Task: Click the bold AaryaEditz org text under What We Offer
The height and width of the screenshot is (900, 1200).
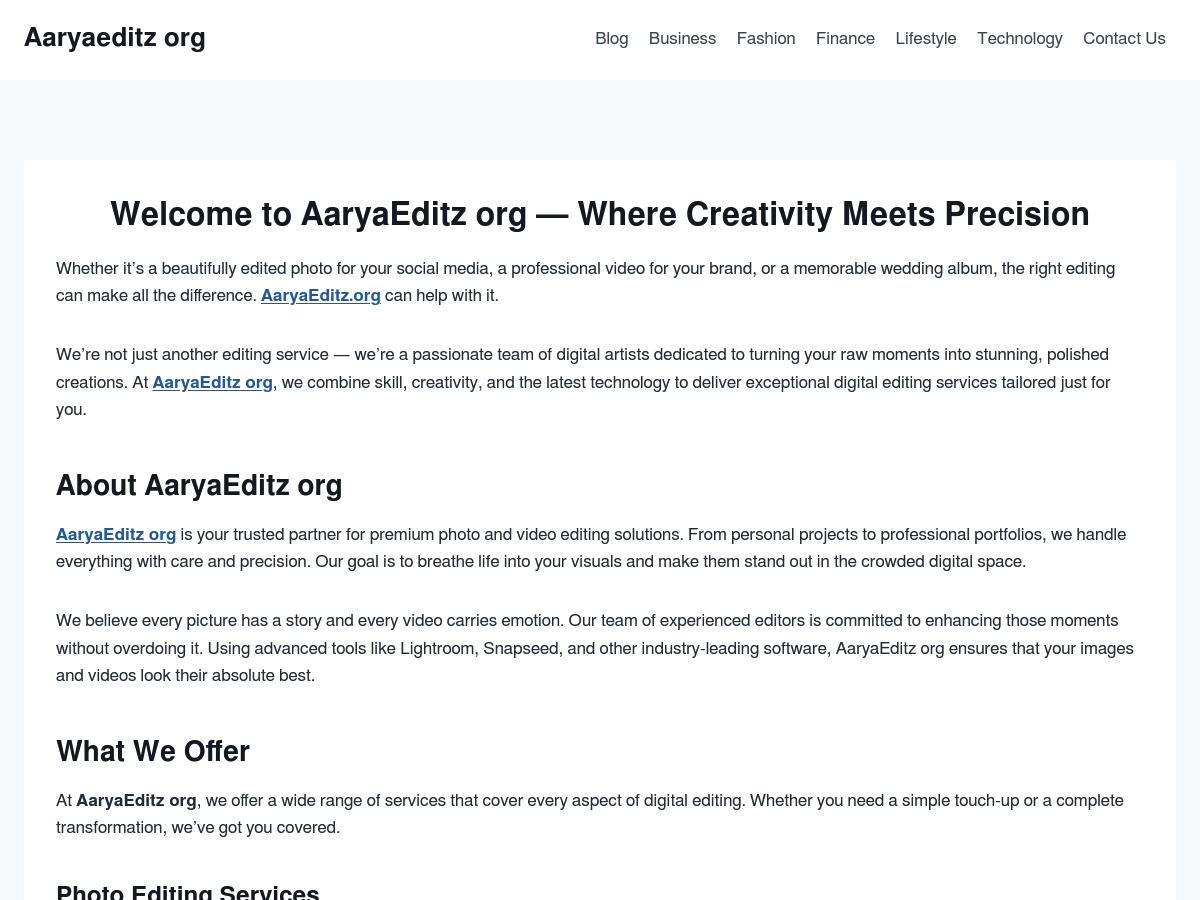Action: (136, 800)
